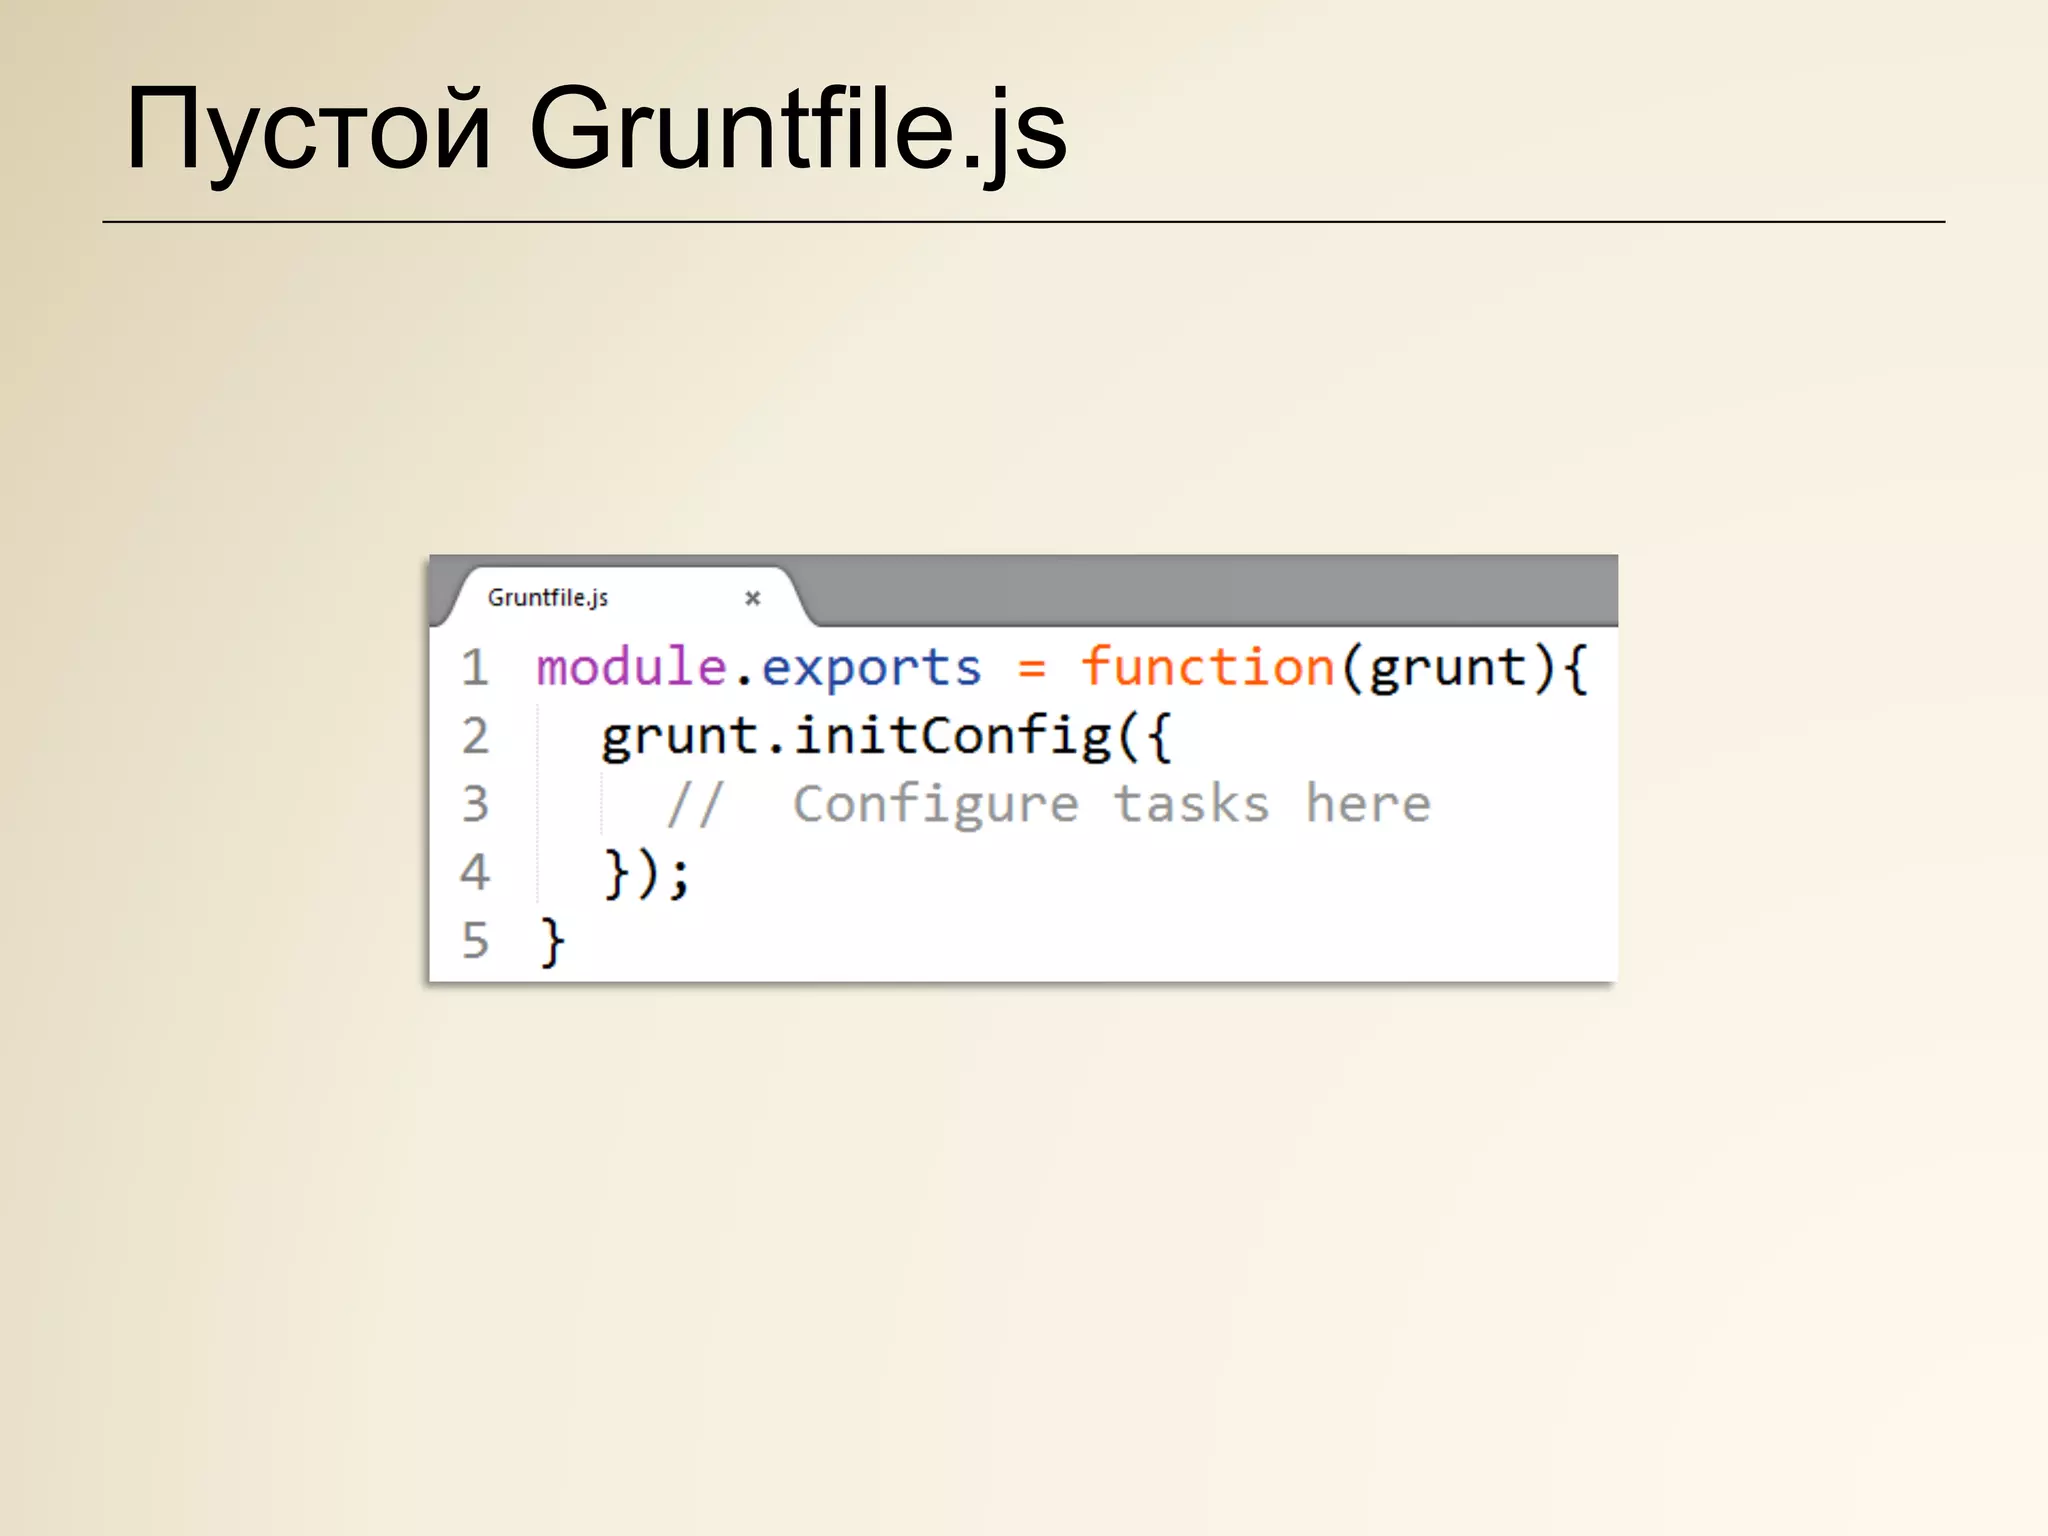
Task: Click the 'function' keyword on line 1
Action: (x=1208, y=666)
